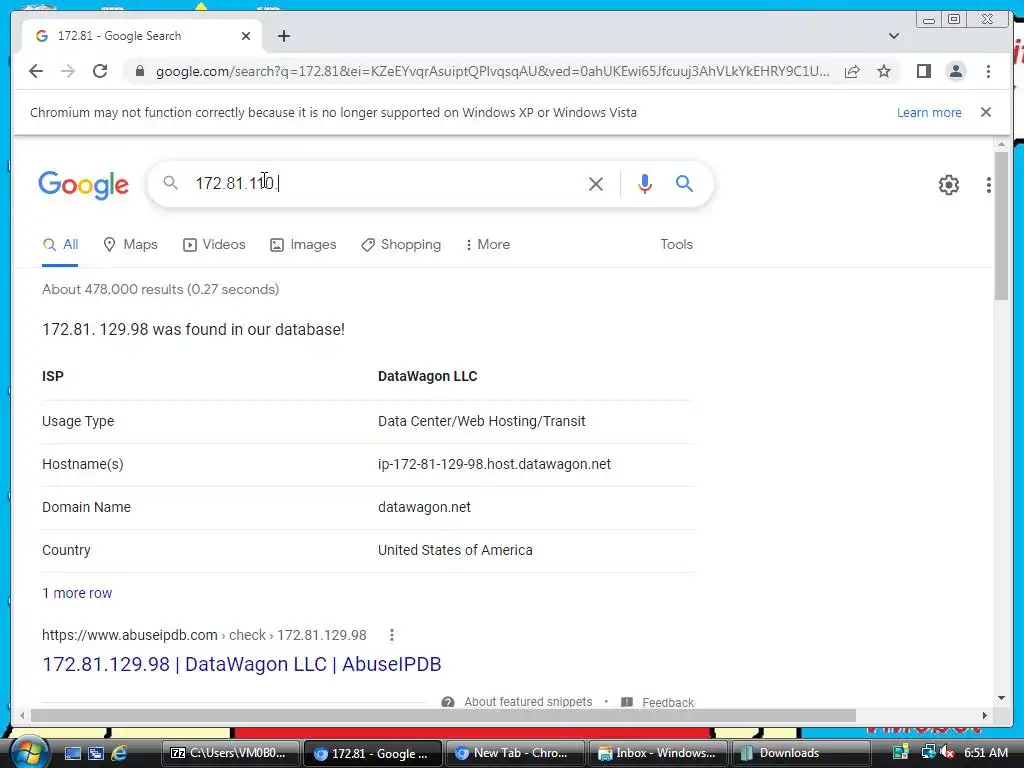Expand the '1 more row' link
The image size is (1024, 768).
coord(77,593)
